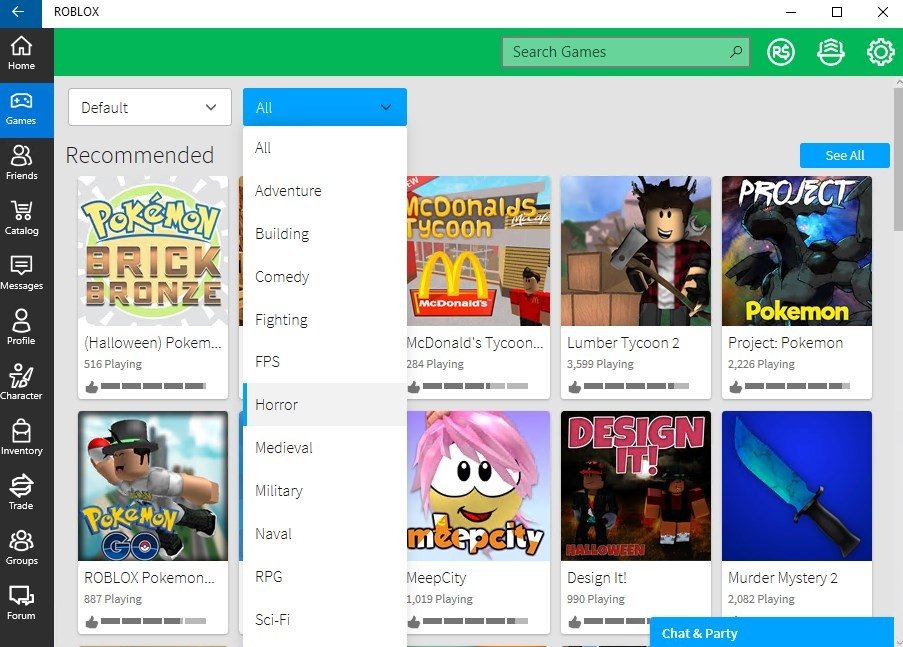
Task: Click See All for Recommended
Action: 844,156
